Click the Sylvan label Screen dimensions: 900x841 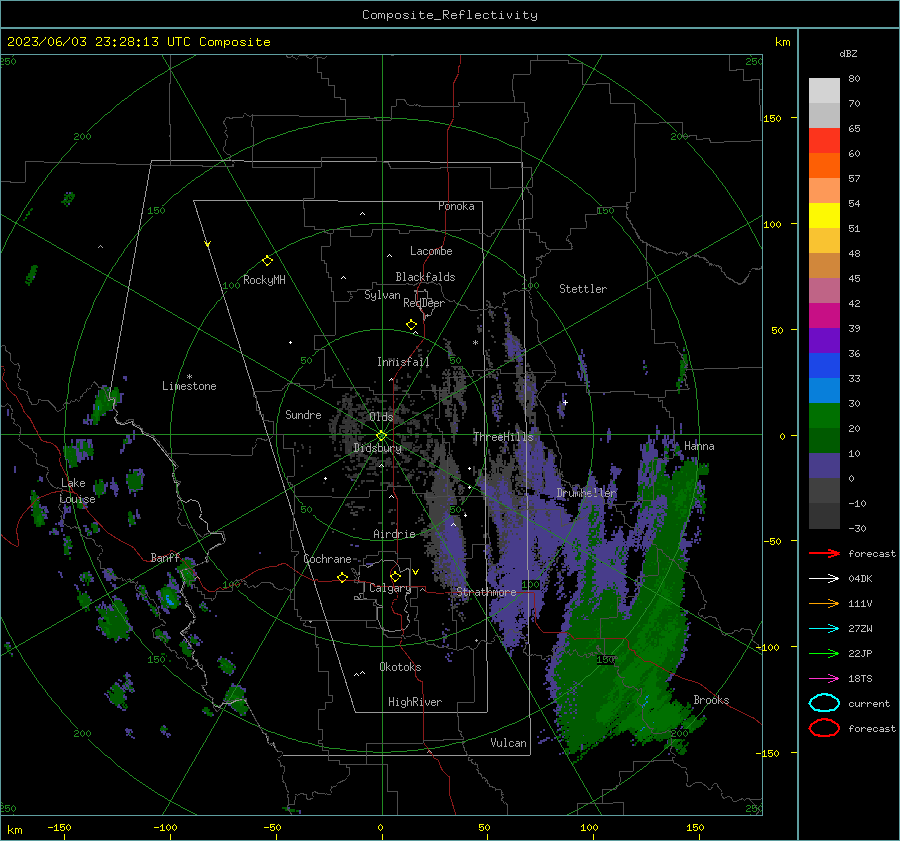[382, 295]
